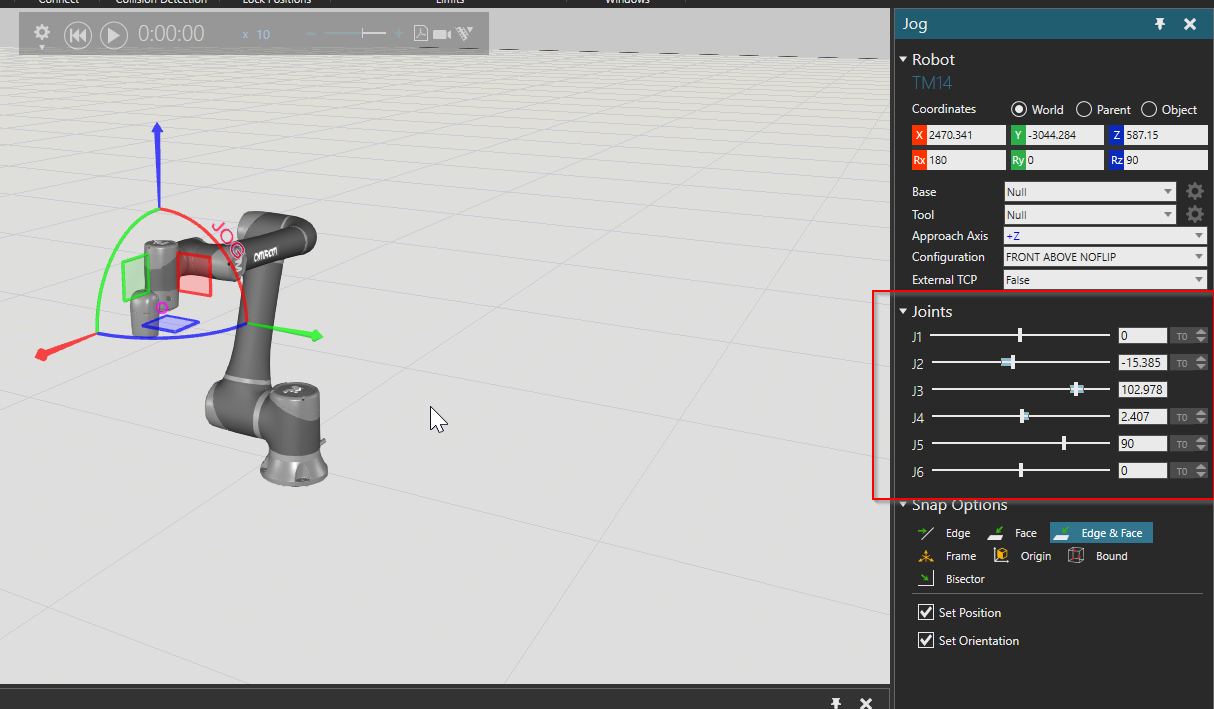Select the Edge & Face snap option
1214x709 pixels.
click(x=1101, y=533)
